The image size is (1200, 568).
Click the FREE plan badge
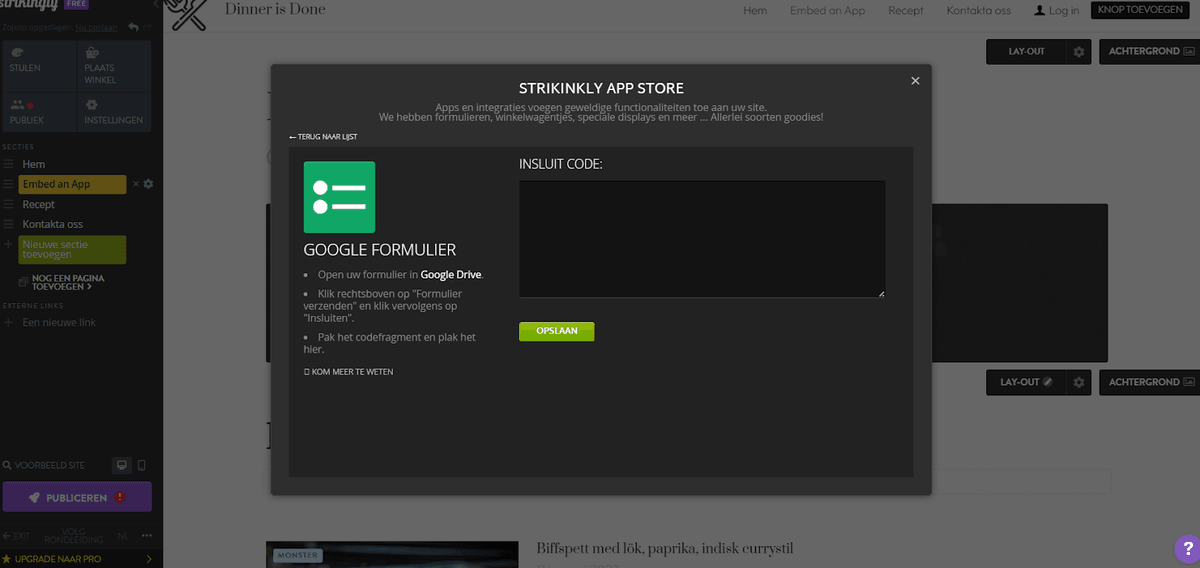pos(77,4)
